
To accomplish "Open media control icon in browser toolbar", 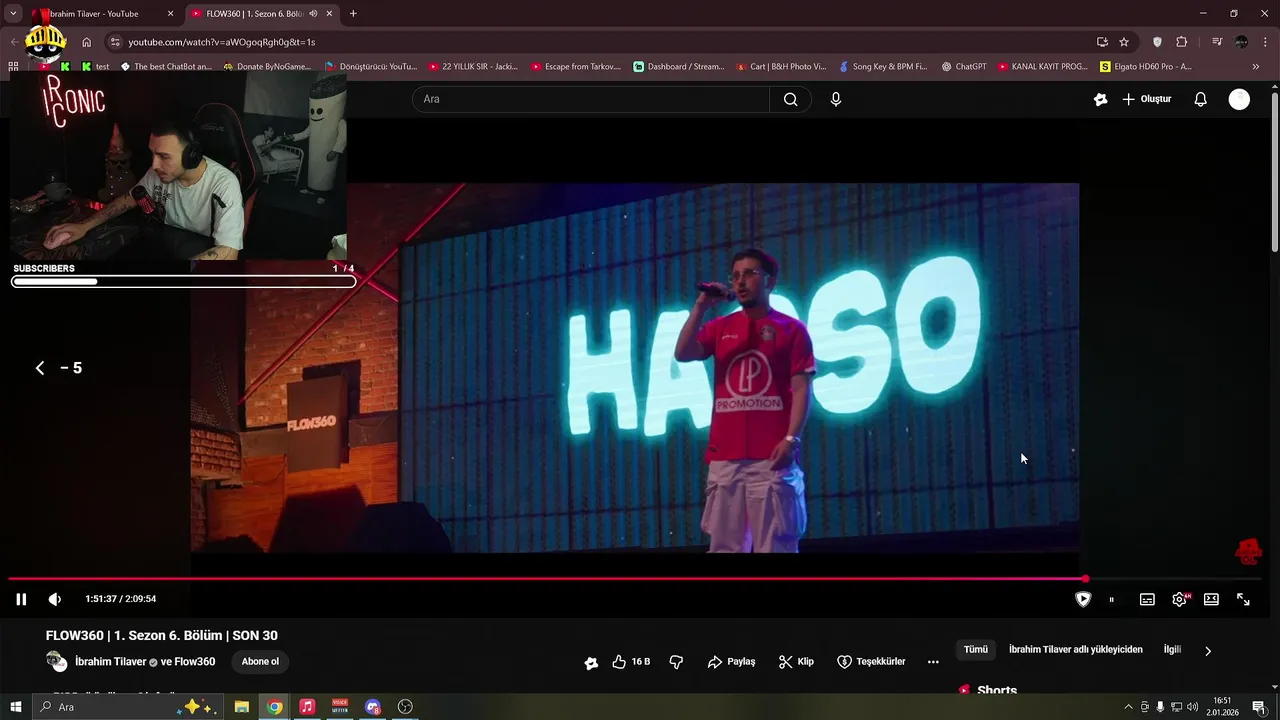I will pos(1217,42).
